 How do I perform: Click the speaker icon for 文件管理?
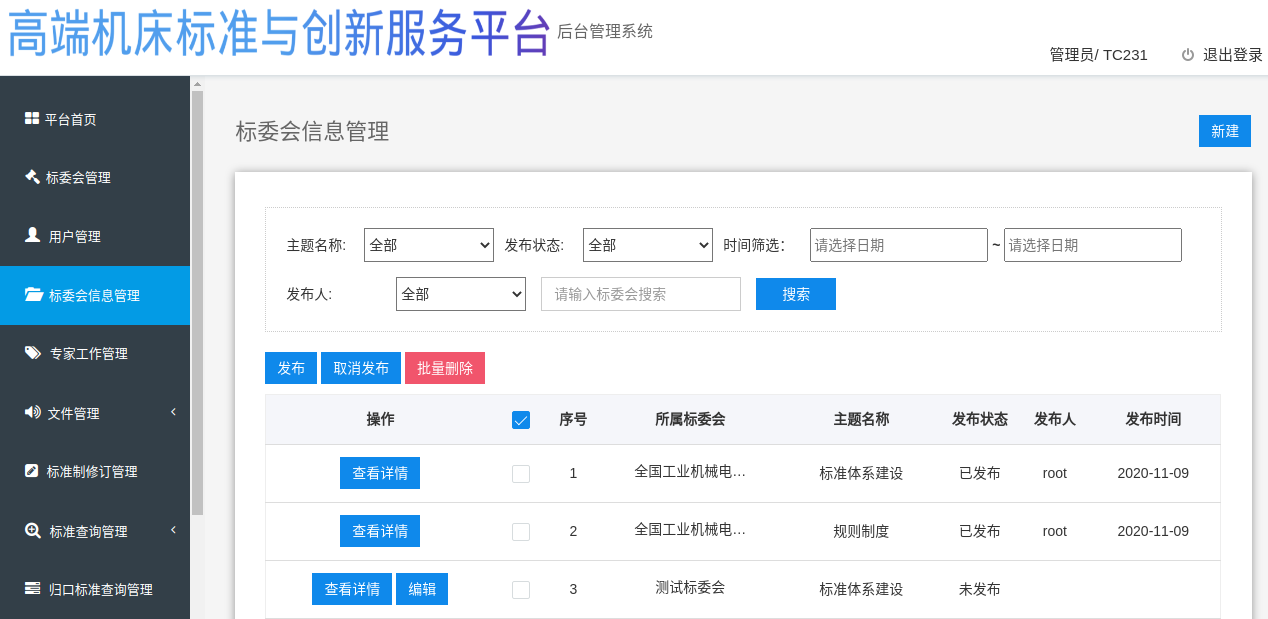point(32,412)
